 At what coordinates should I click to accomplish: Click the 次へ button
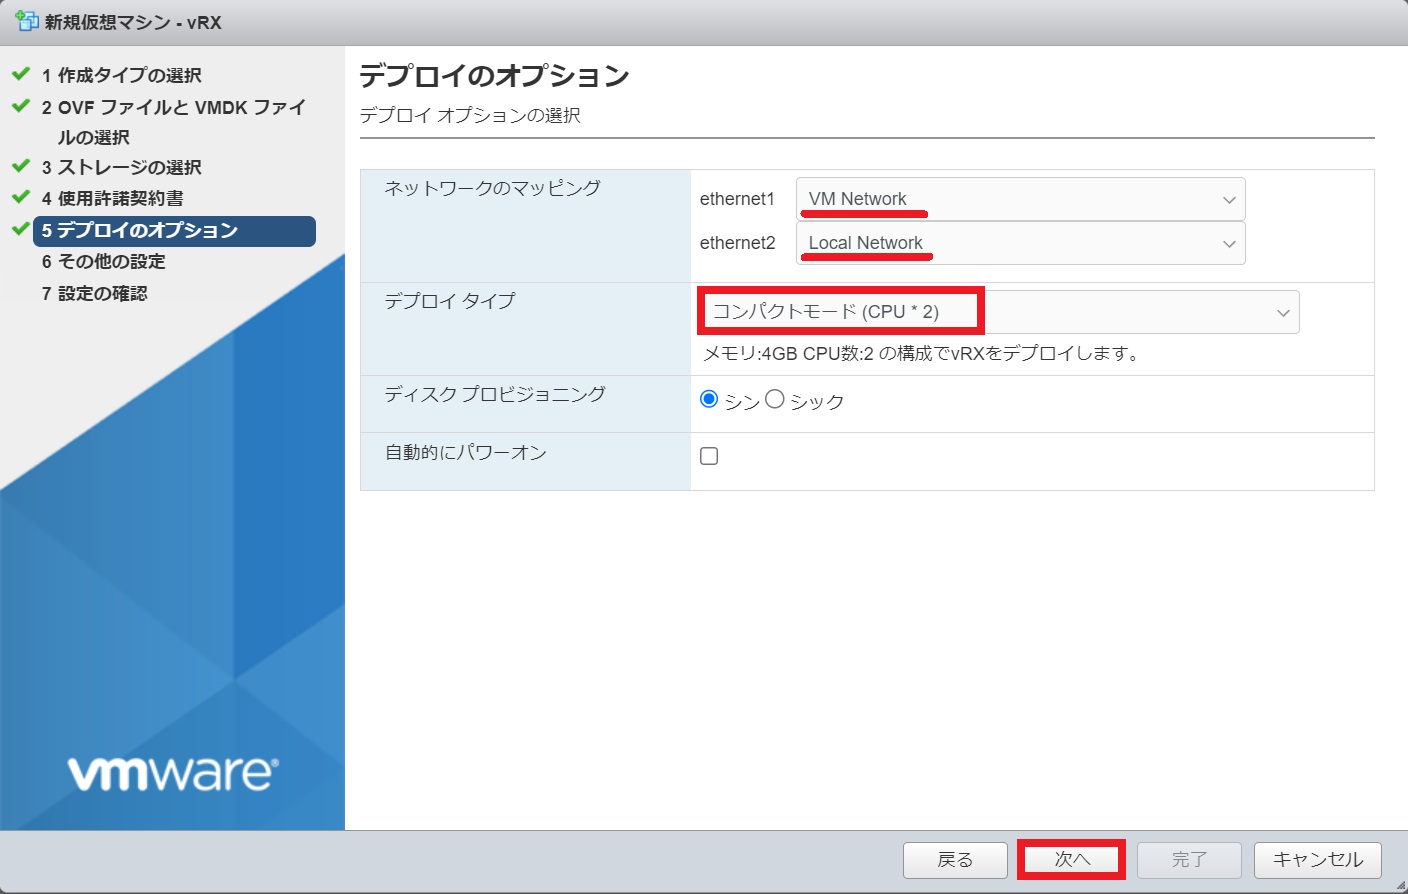(1072, 860)
